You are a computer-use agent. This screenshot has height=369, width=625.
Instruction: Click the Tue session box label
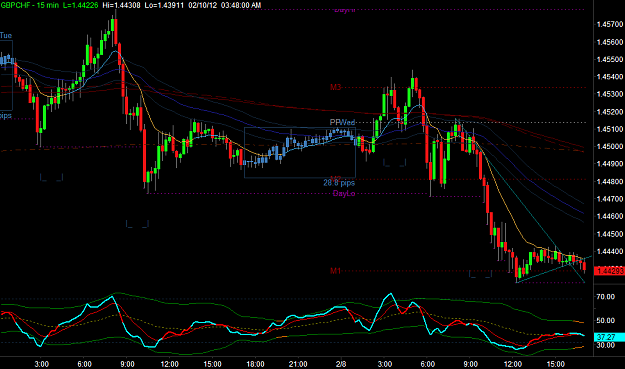pos(6,35)
